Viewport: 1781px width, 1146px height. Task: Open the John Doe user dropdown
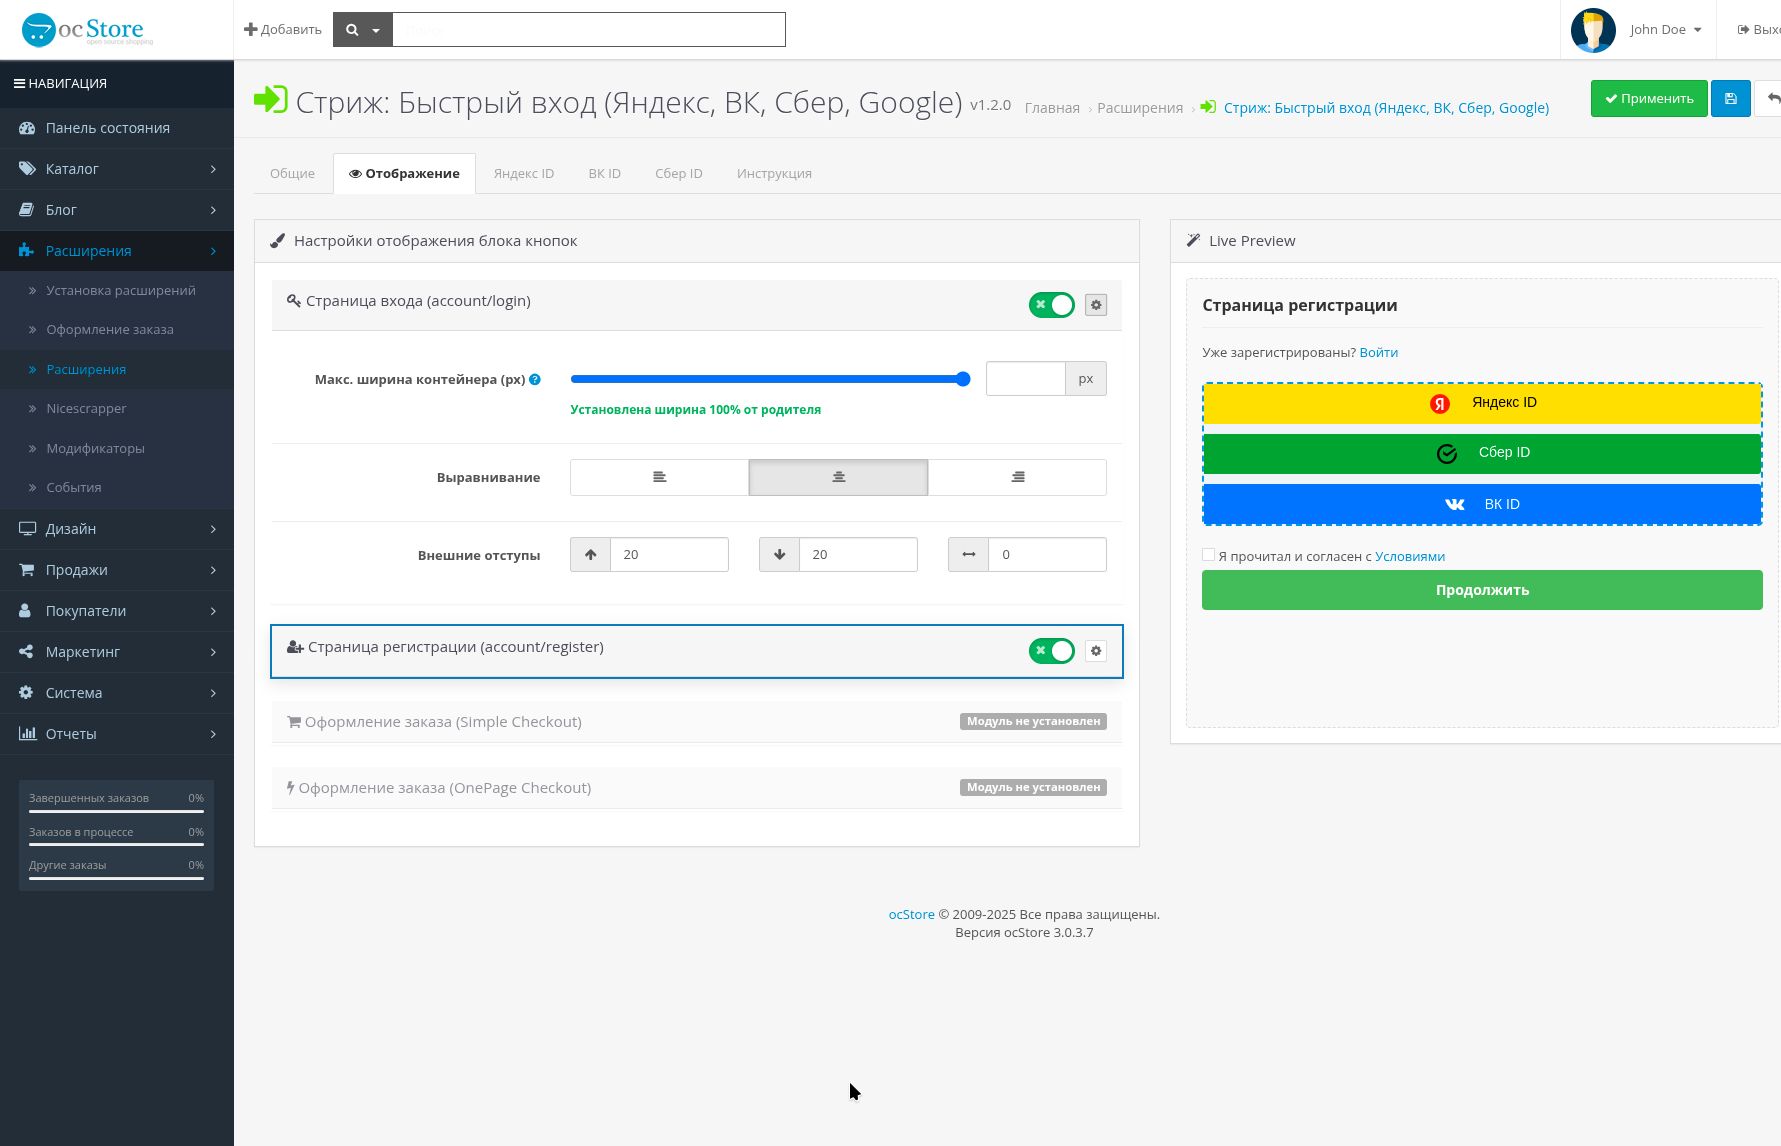pos(1665,29)
